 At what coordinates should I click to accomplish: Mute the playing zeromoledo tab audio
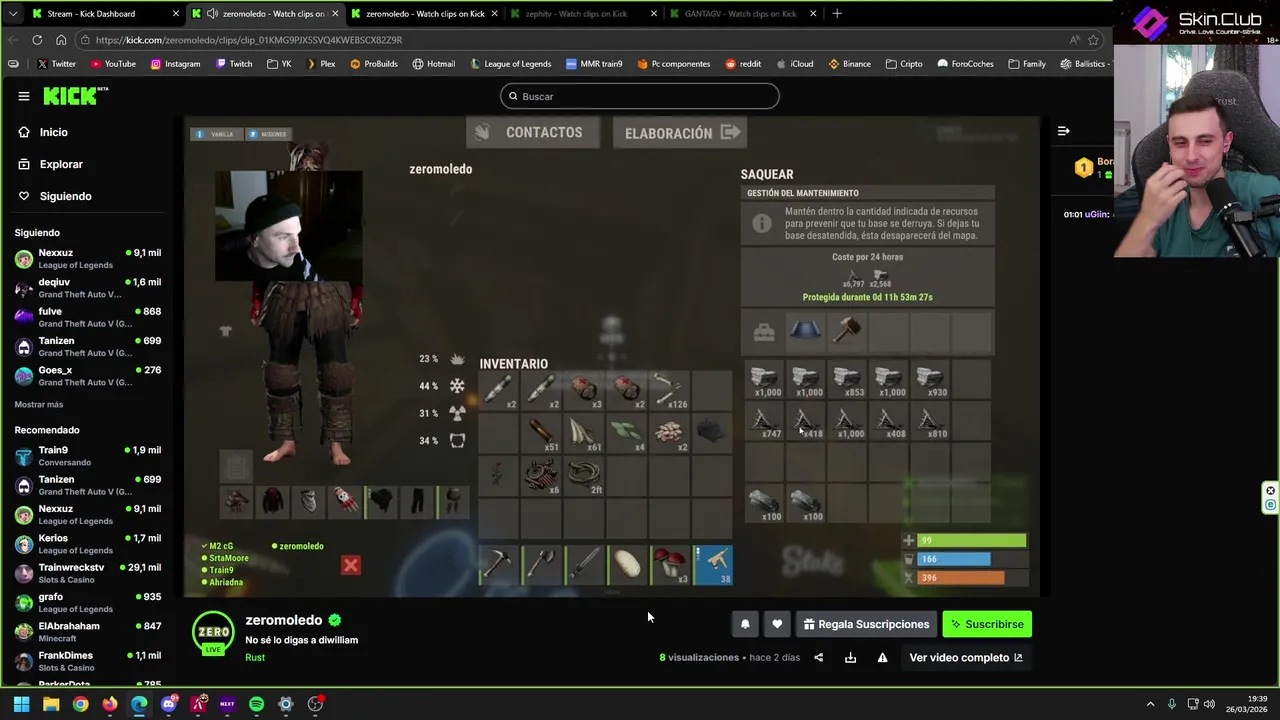[x=212, y=14]
